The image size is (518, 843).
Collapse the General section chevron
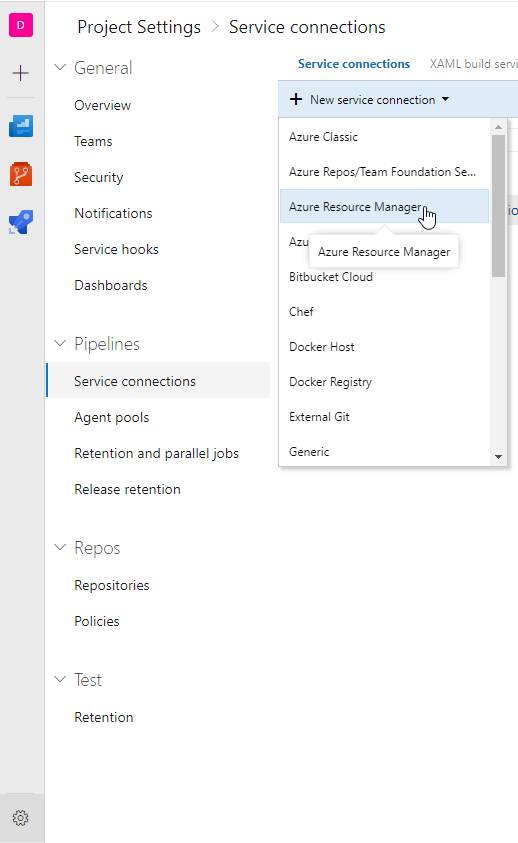(x=60, y=68)
